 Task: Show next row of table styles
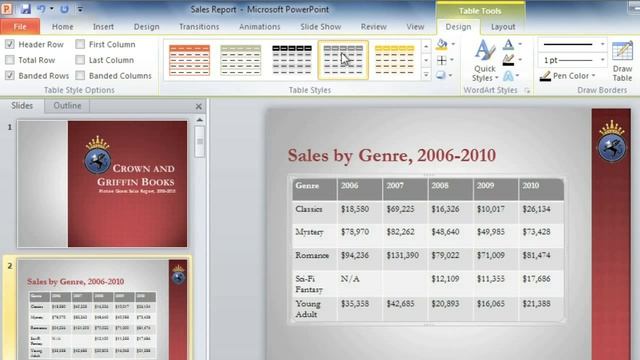click(426, 60)
